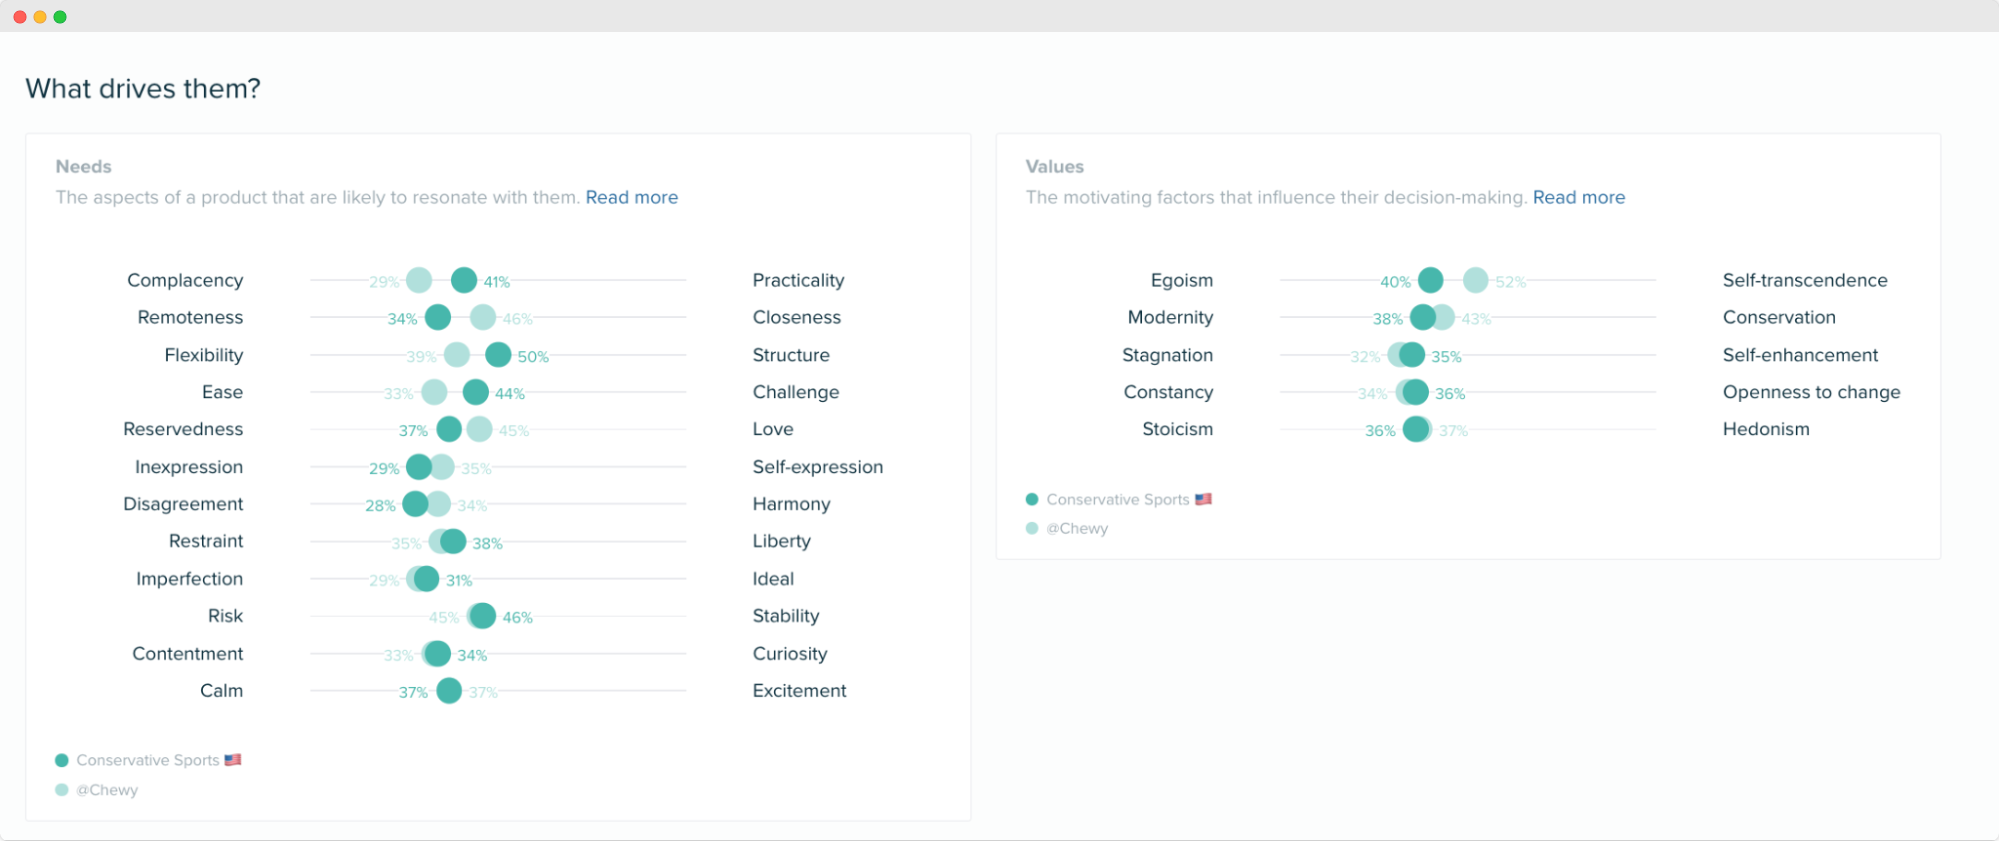
Task: Click Conservative Sports legend in Values panel
Action: (1118, 499)
